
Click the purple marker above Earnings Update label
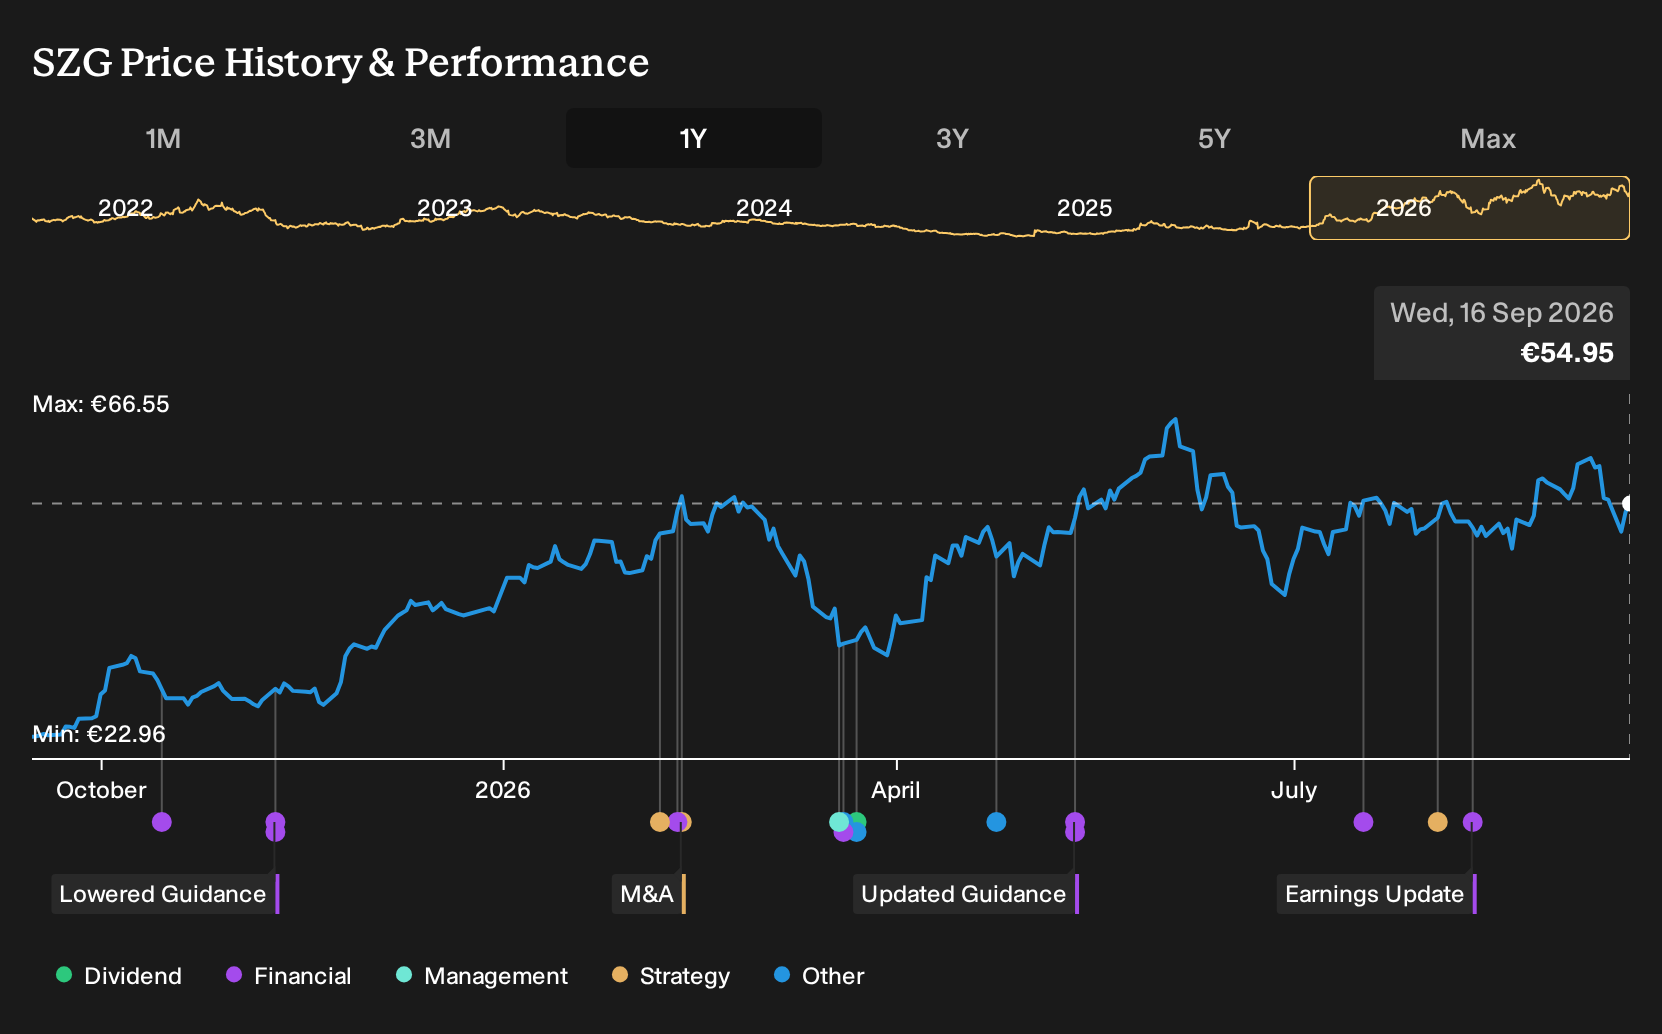(1472, 822)
